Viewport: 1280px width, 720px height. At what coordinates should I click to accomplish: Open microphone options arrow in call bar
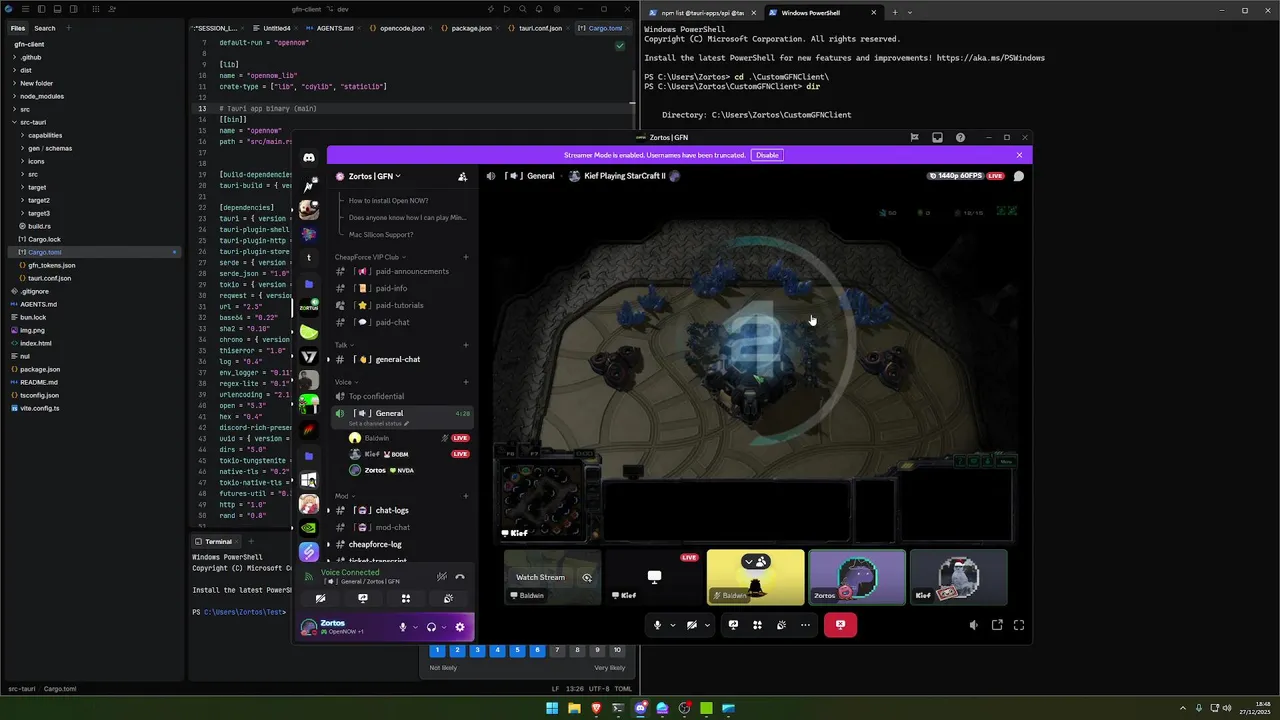pos(672,626)
